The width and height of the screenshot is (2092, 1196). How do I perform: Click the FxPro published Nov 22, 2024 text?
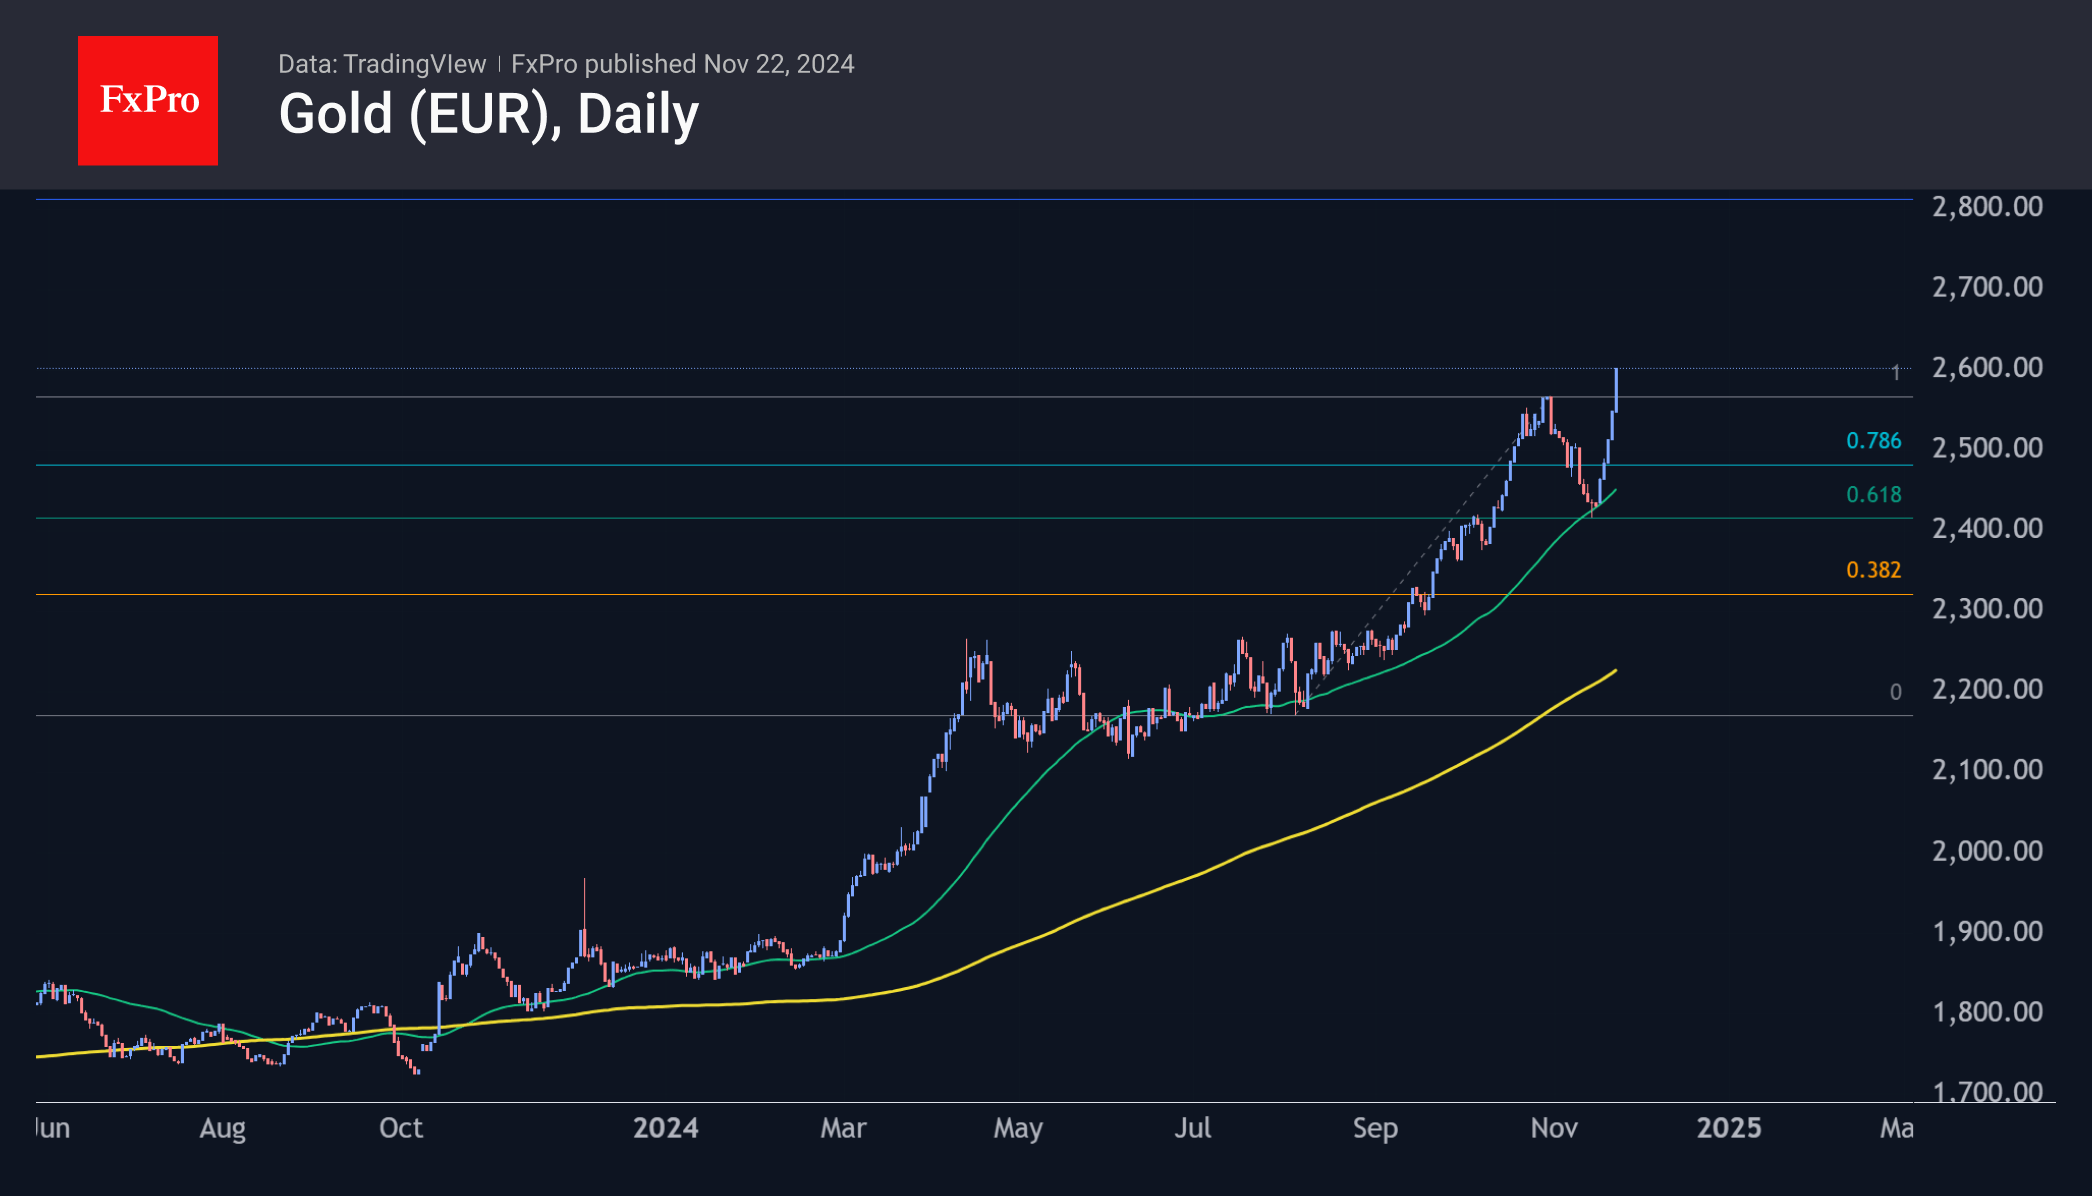pos(682,64)
